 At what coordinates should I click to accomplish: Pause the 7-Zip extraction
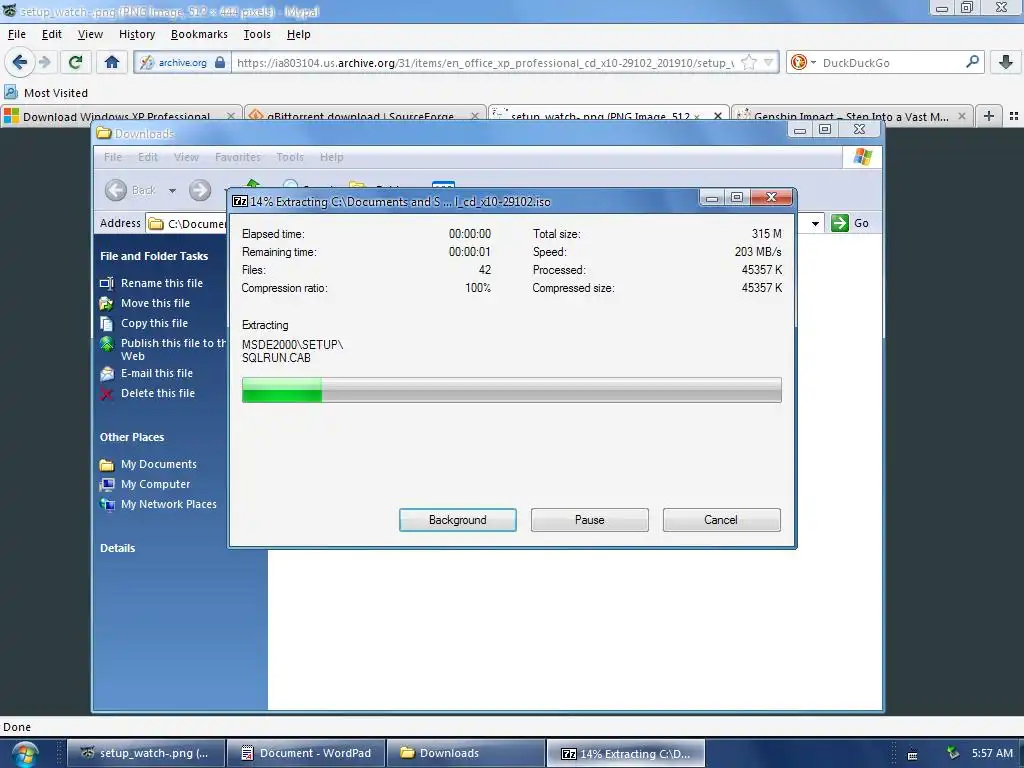click(x=590, y=520)
